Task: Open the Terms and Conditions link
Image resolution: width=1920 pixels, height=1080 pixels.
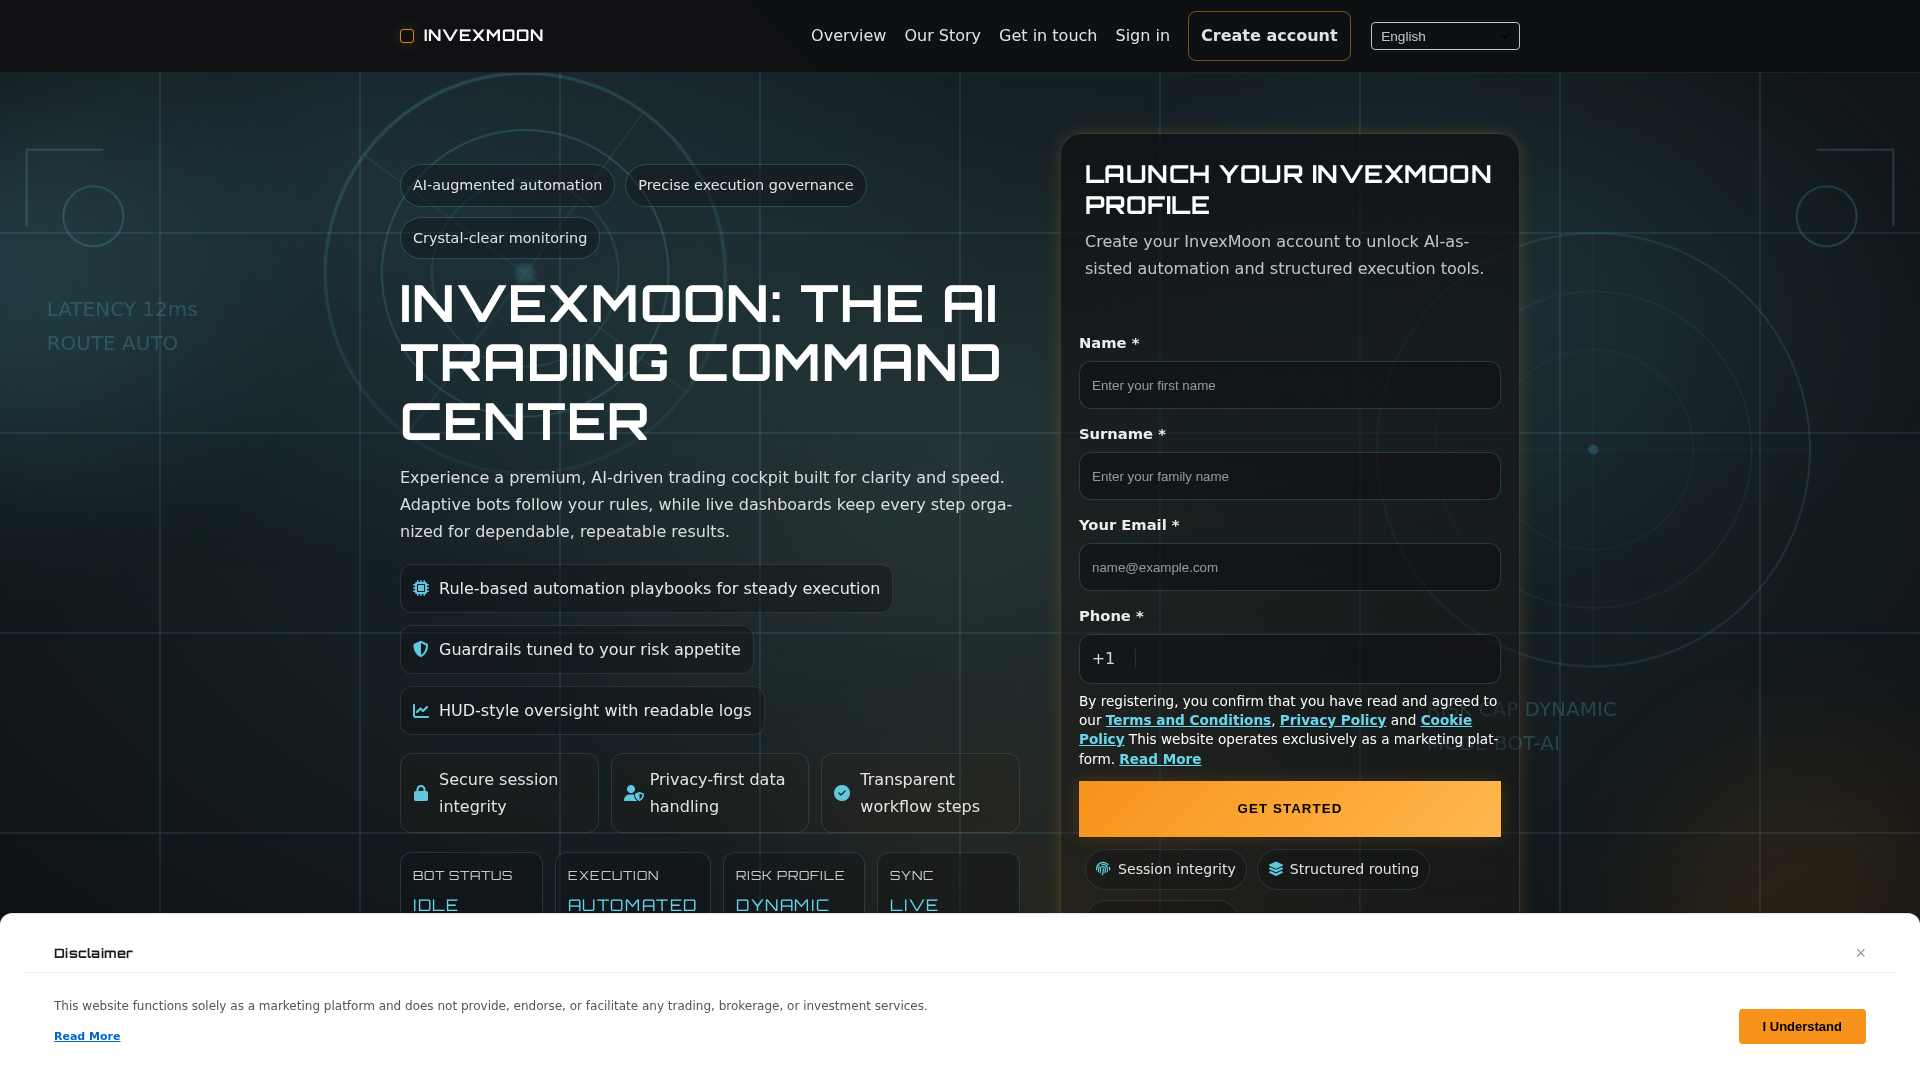Action: (1188, 720)
